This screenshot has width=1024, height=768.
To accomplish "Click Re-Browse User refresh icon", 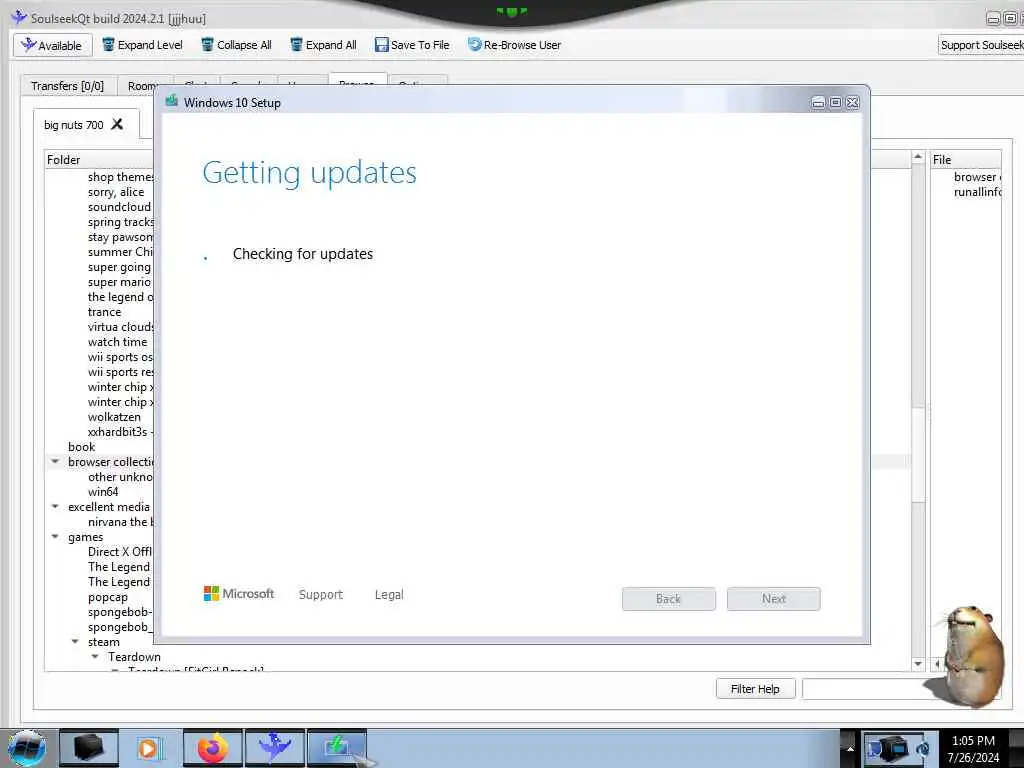I will coord(474,45).
